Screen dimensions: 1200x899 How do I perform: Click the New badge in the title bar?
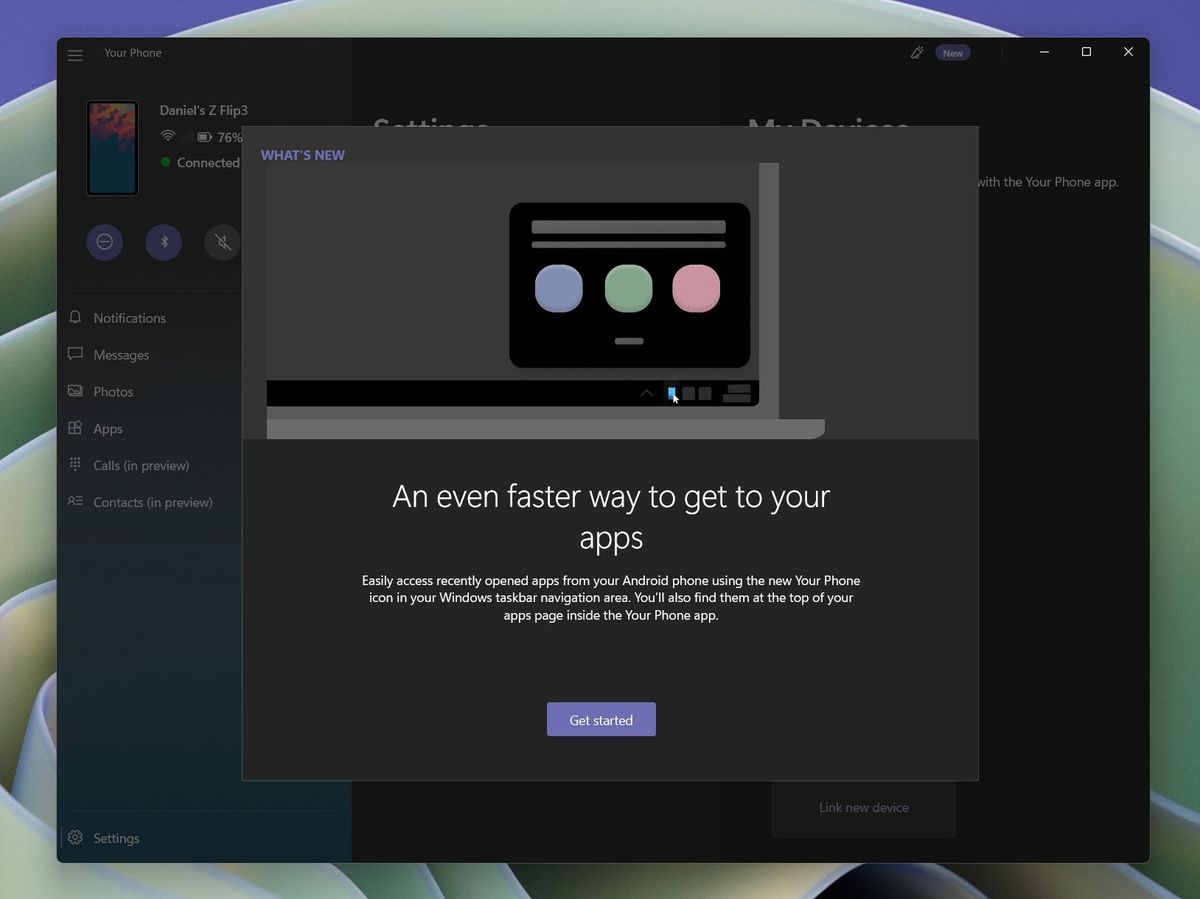pos(951,52)
